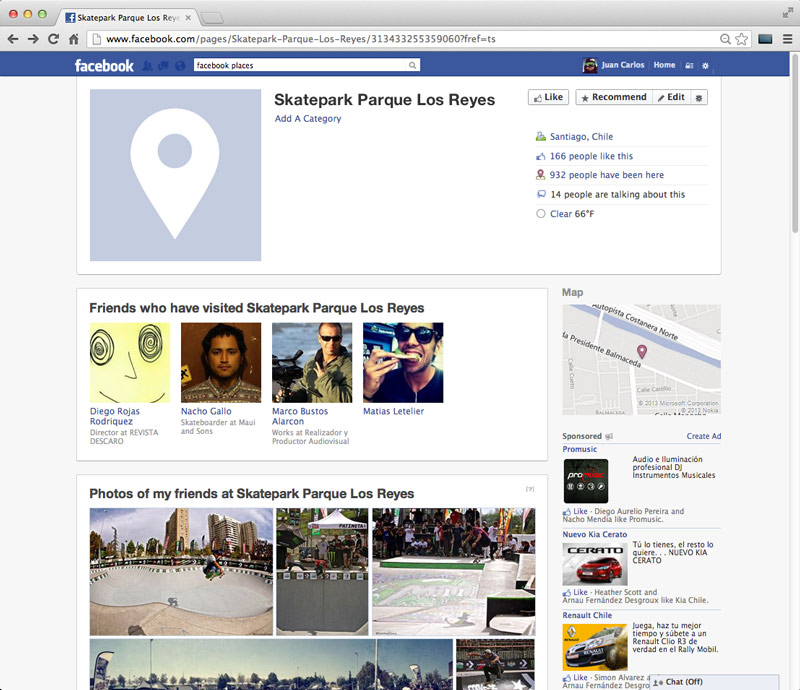
Task: Open a new browser tab
Action: 212,18
